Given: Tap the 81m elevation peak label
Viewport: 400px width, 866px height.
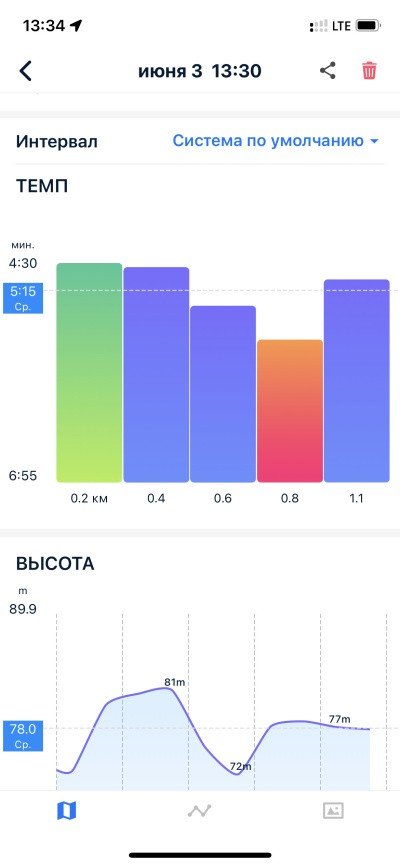Looking at the screenshot, I should [x=175, y=682].
